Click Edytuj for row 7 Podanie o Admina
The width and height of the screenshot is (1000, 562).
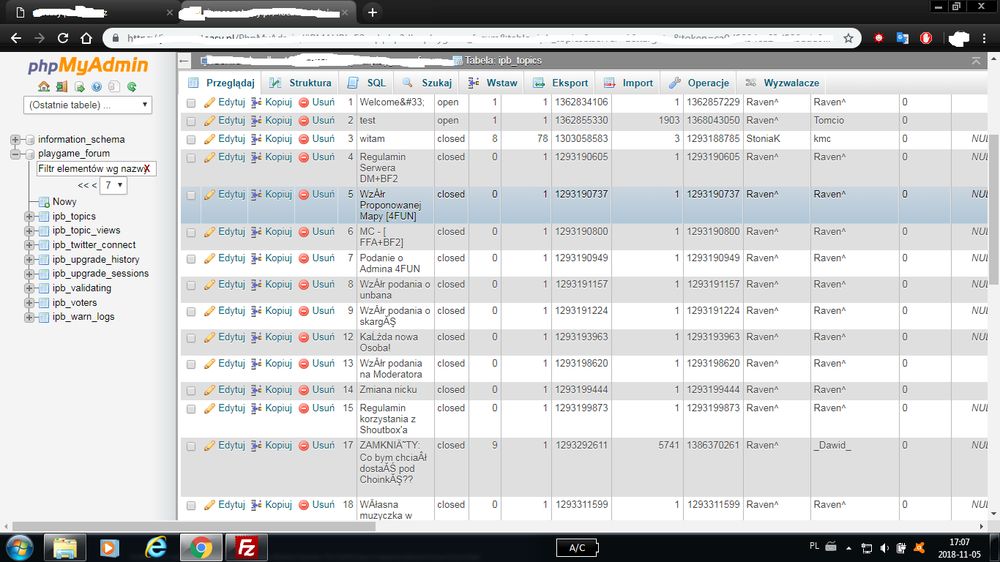(224, 258)
